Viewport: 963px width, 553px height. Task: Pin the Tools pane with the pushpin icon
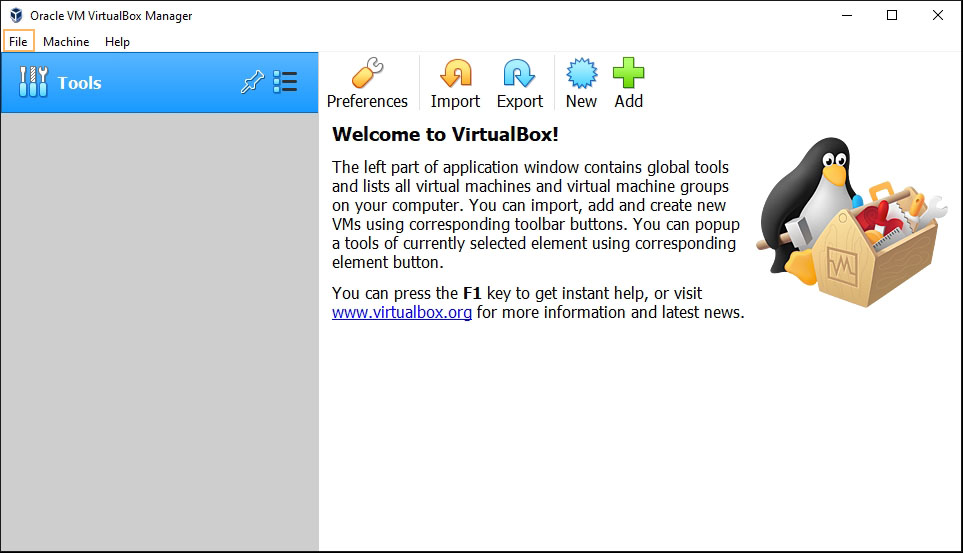coord(252,83)
